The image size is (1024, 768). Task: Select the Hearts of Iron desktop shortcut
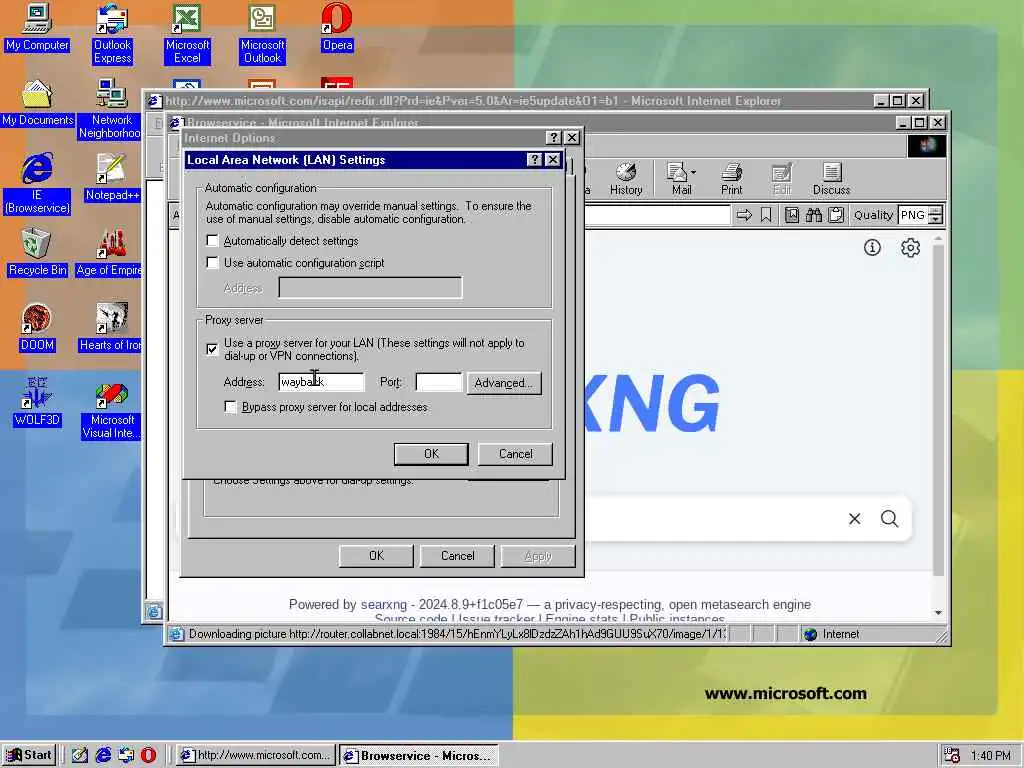[110, 328]
